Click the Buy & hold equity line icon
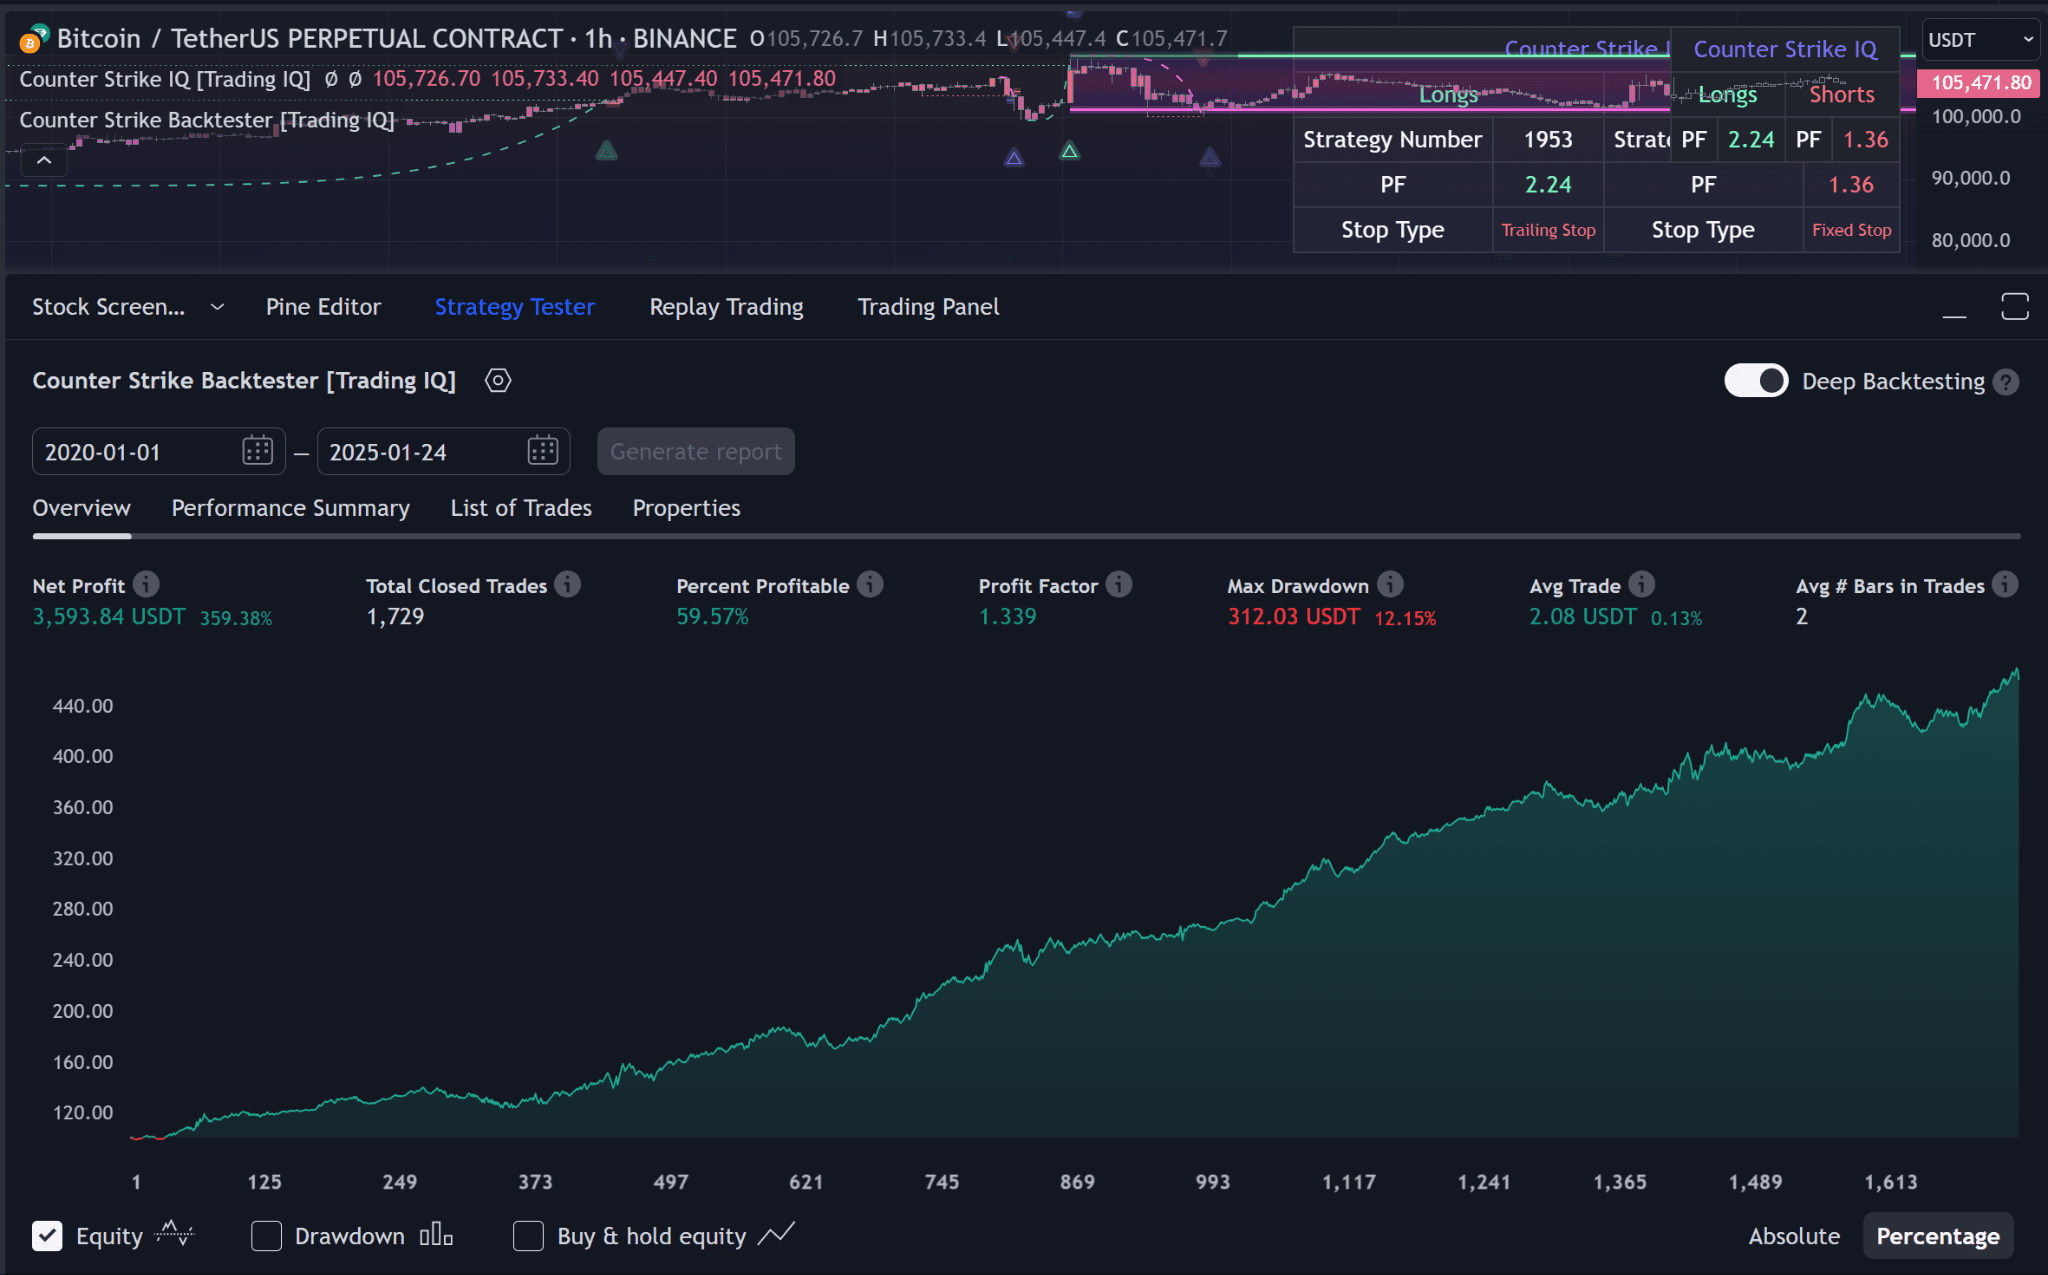Viewport: 2048px width, 1275px height. point(776,1234)
